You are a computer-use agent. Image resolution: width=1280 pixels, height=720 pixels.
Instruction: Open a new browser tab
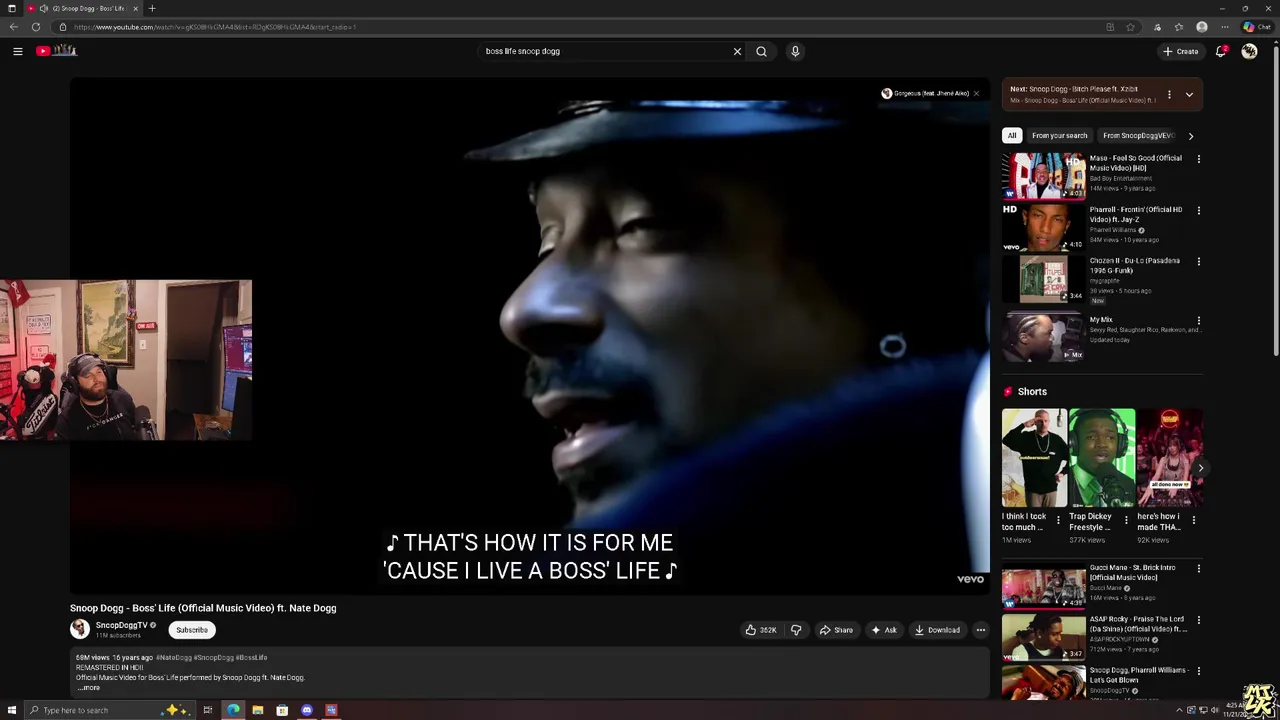point(152,8)
